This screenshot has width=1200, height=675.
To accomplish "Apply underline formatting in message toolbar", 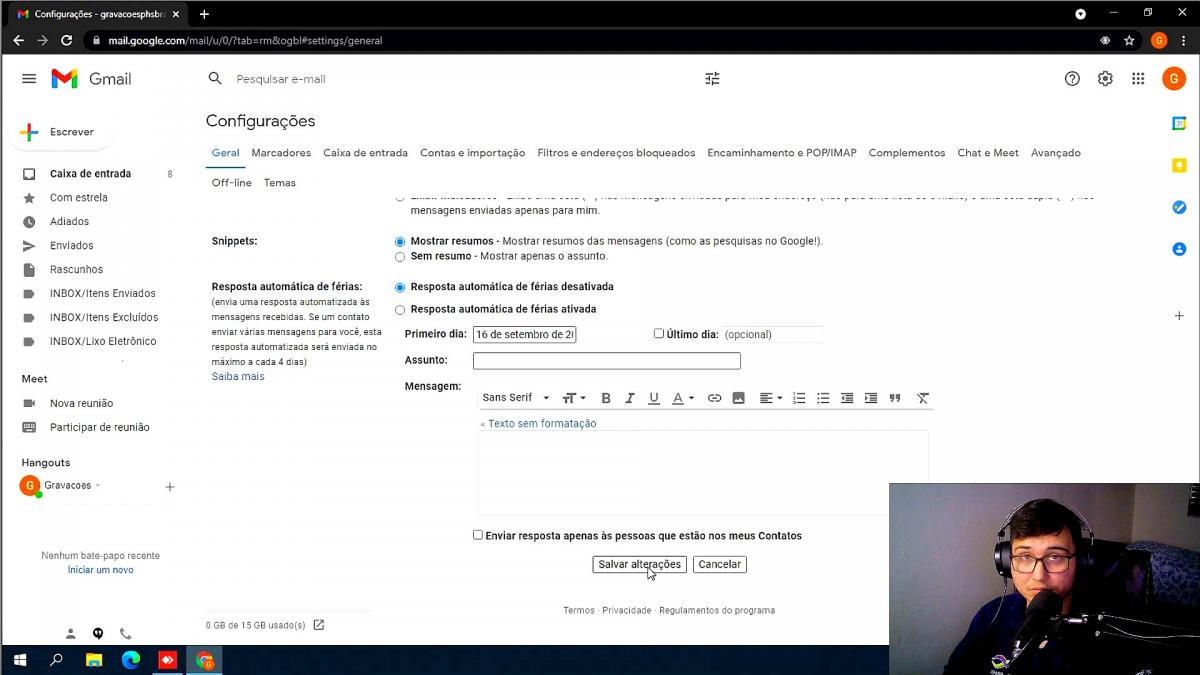I will [654, 398].
